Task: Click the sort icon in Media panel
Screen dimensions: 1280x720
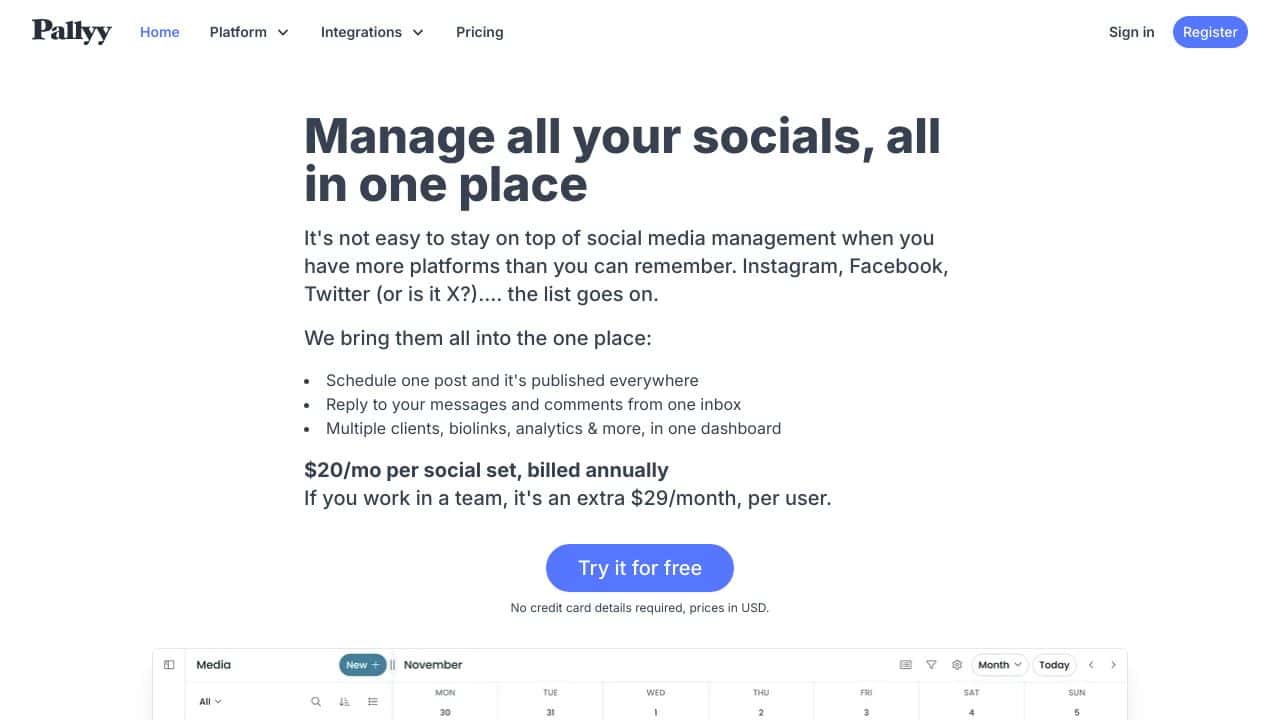Action: point(344,702)
